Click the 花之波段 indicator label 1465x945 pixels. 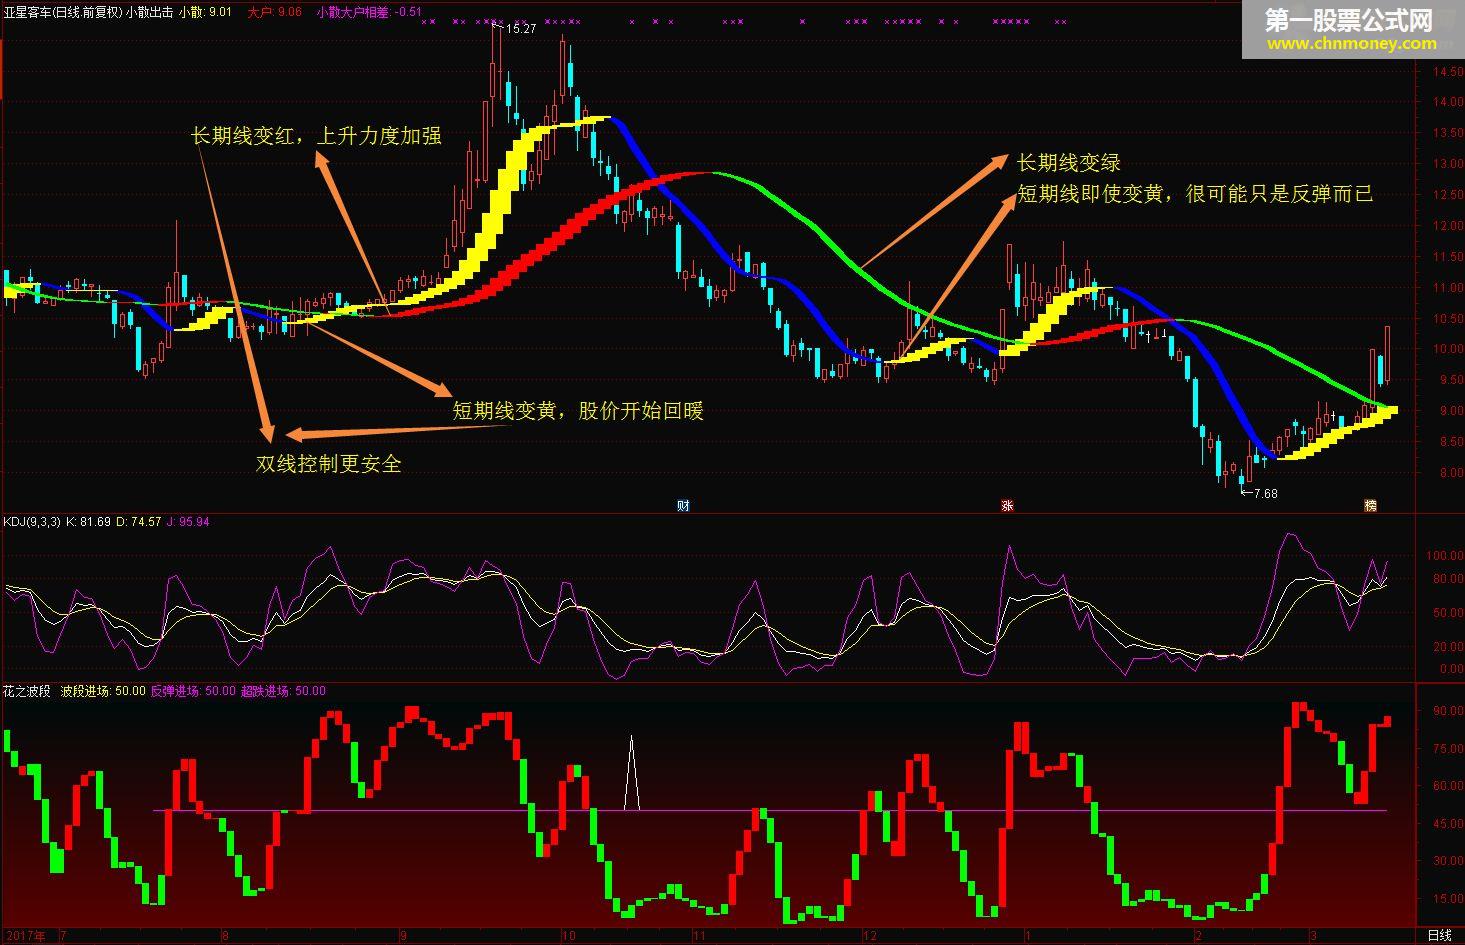tap(26, 690)
